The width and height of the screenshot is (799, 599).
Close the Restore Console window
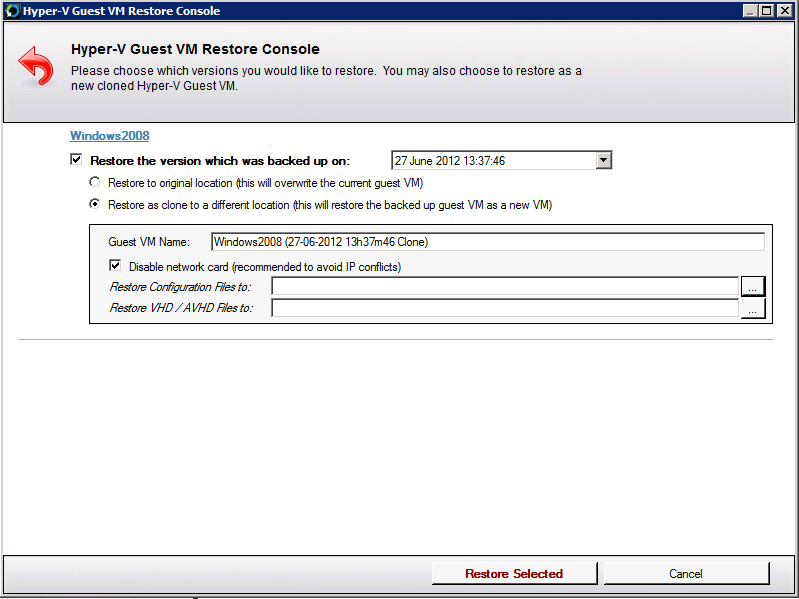point(784,11)
